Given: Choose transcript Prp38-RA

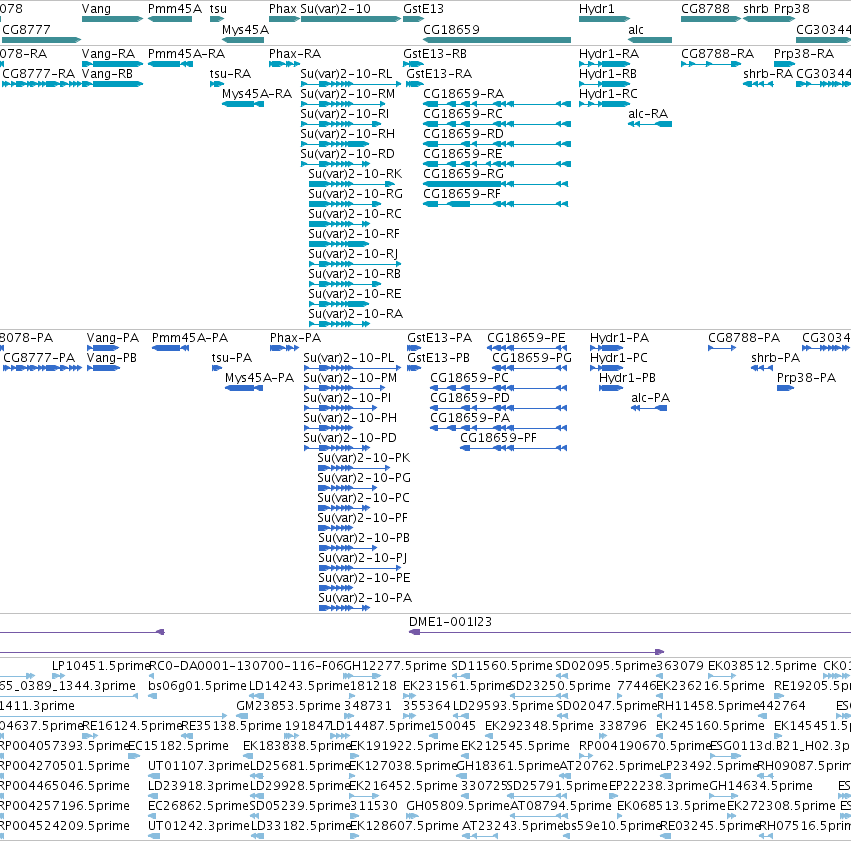Looking at the screenshot, I should coord(785,64).
